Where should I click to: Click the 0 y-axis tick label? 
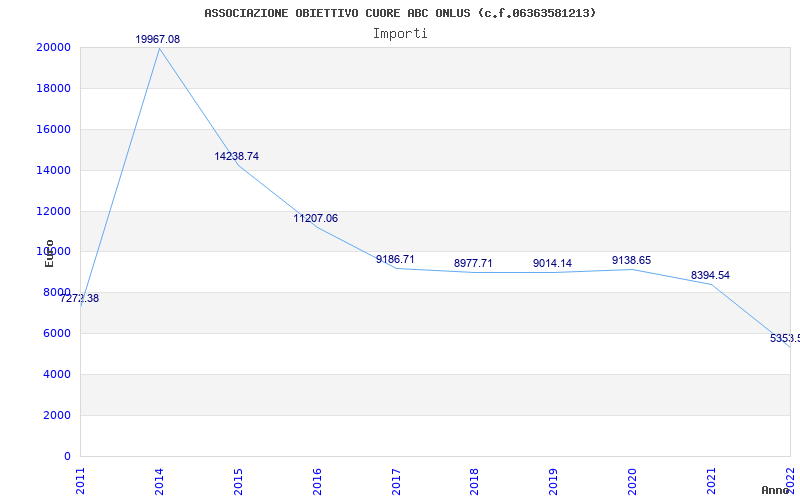coord(67,456)
